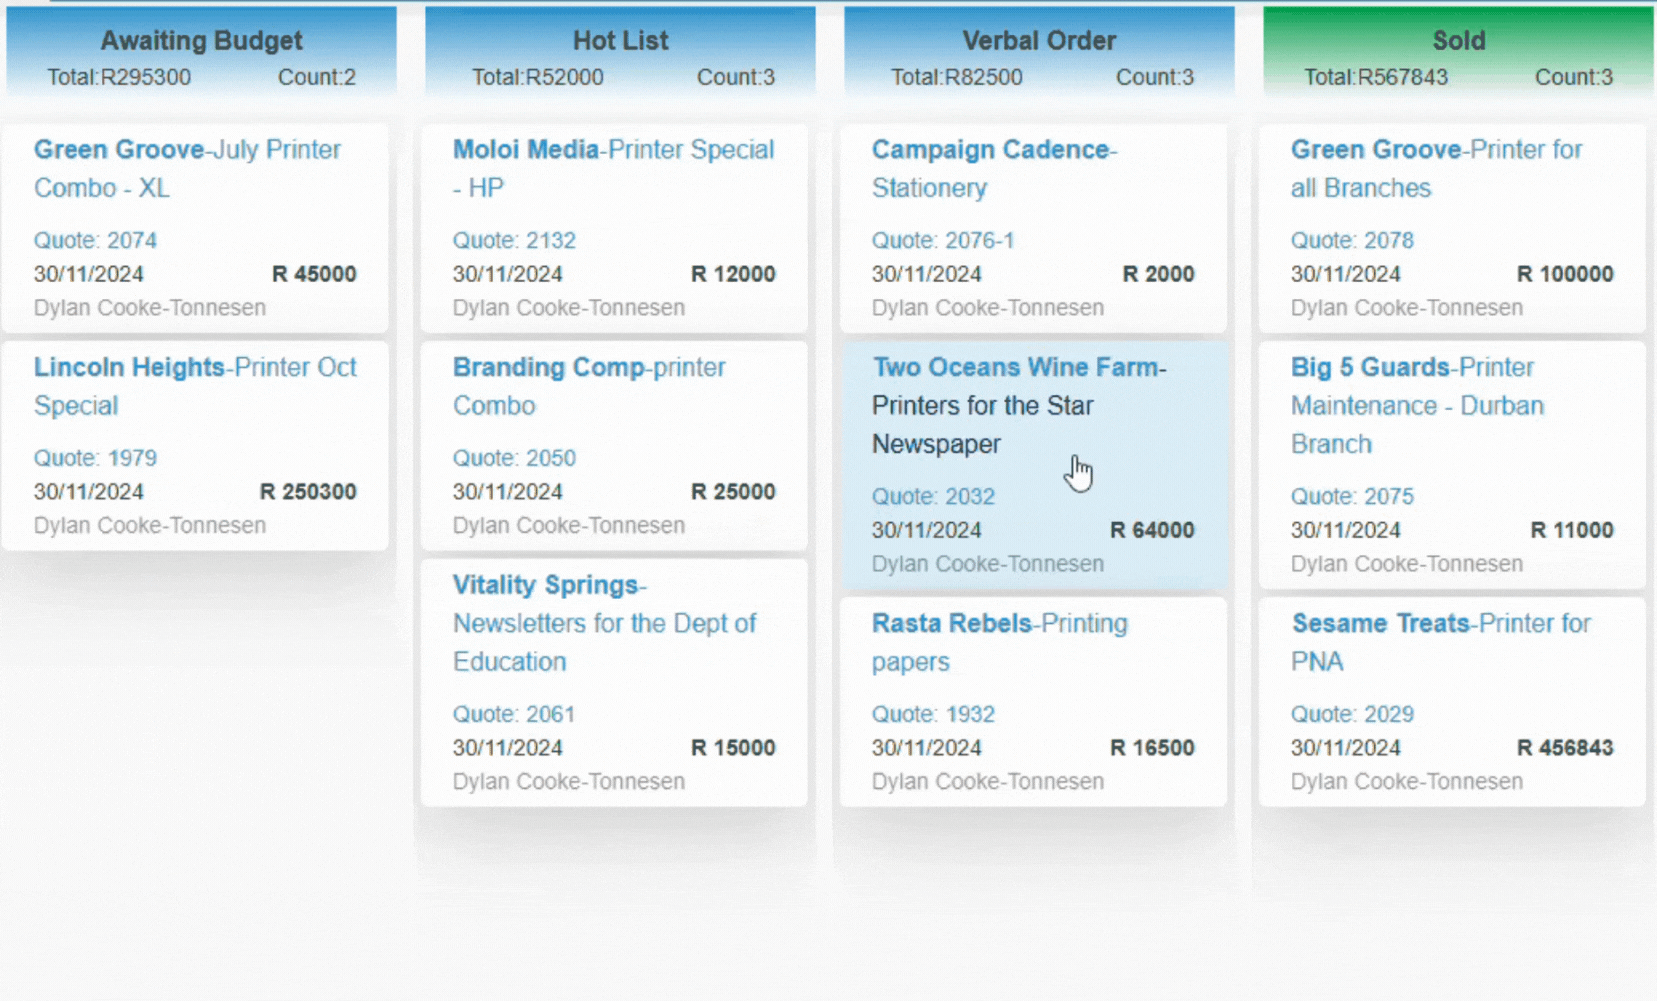Select the Awaiting Budget column header
1657x1001 pixels.
201,41
